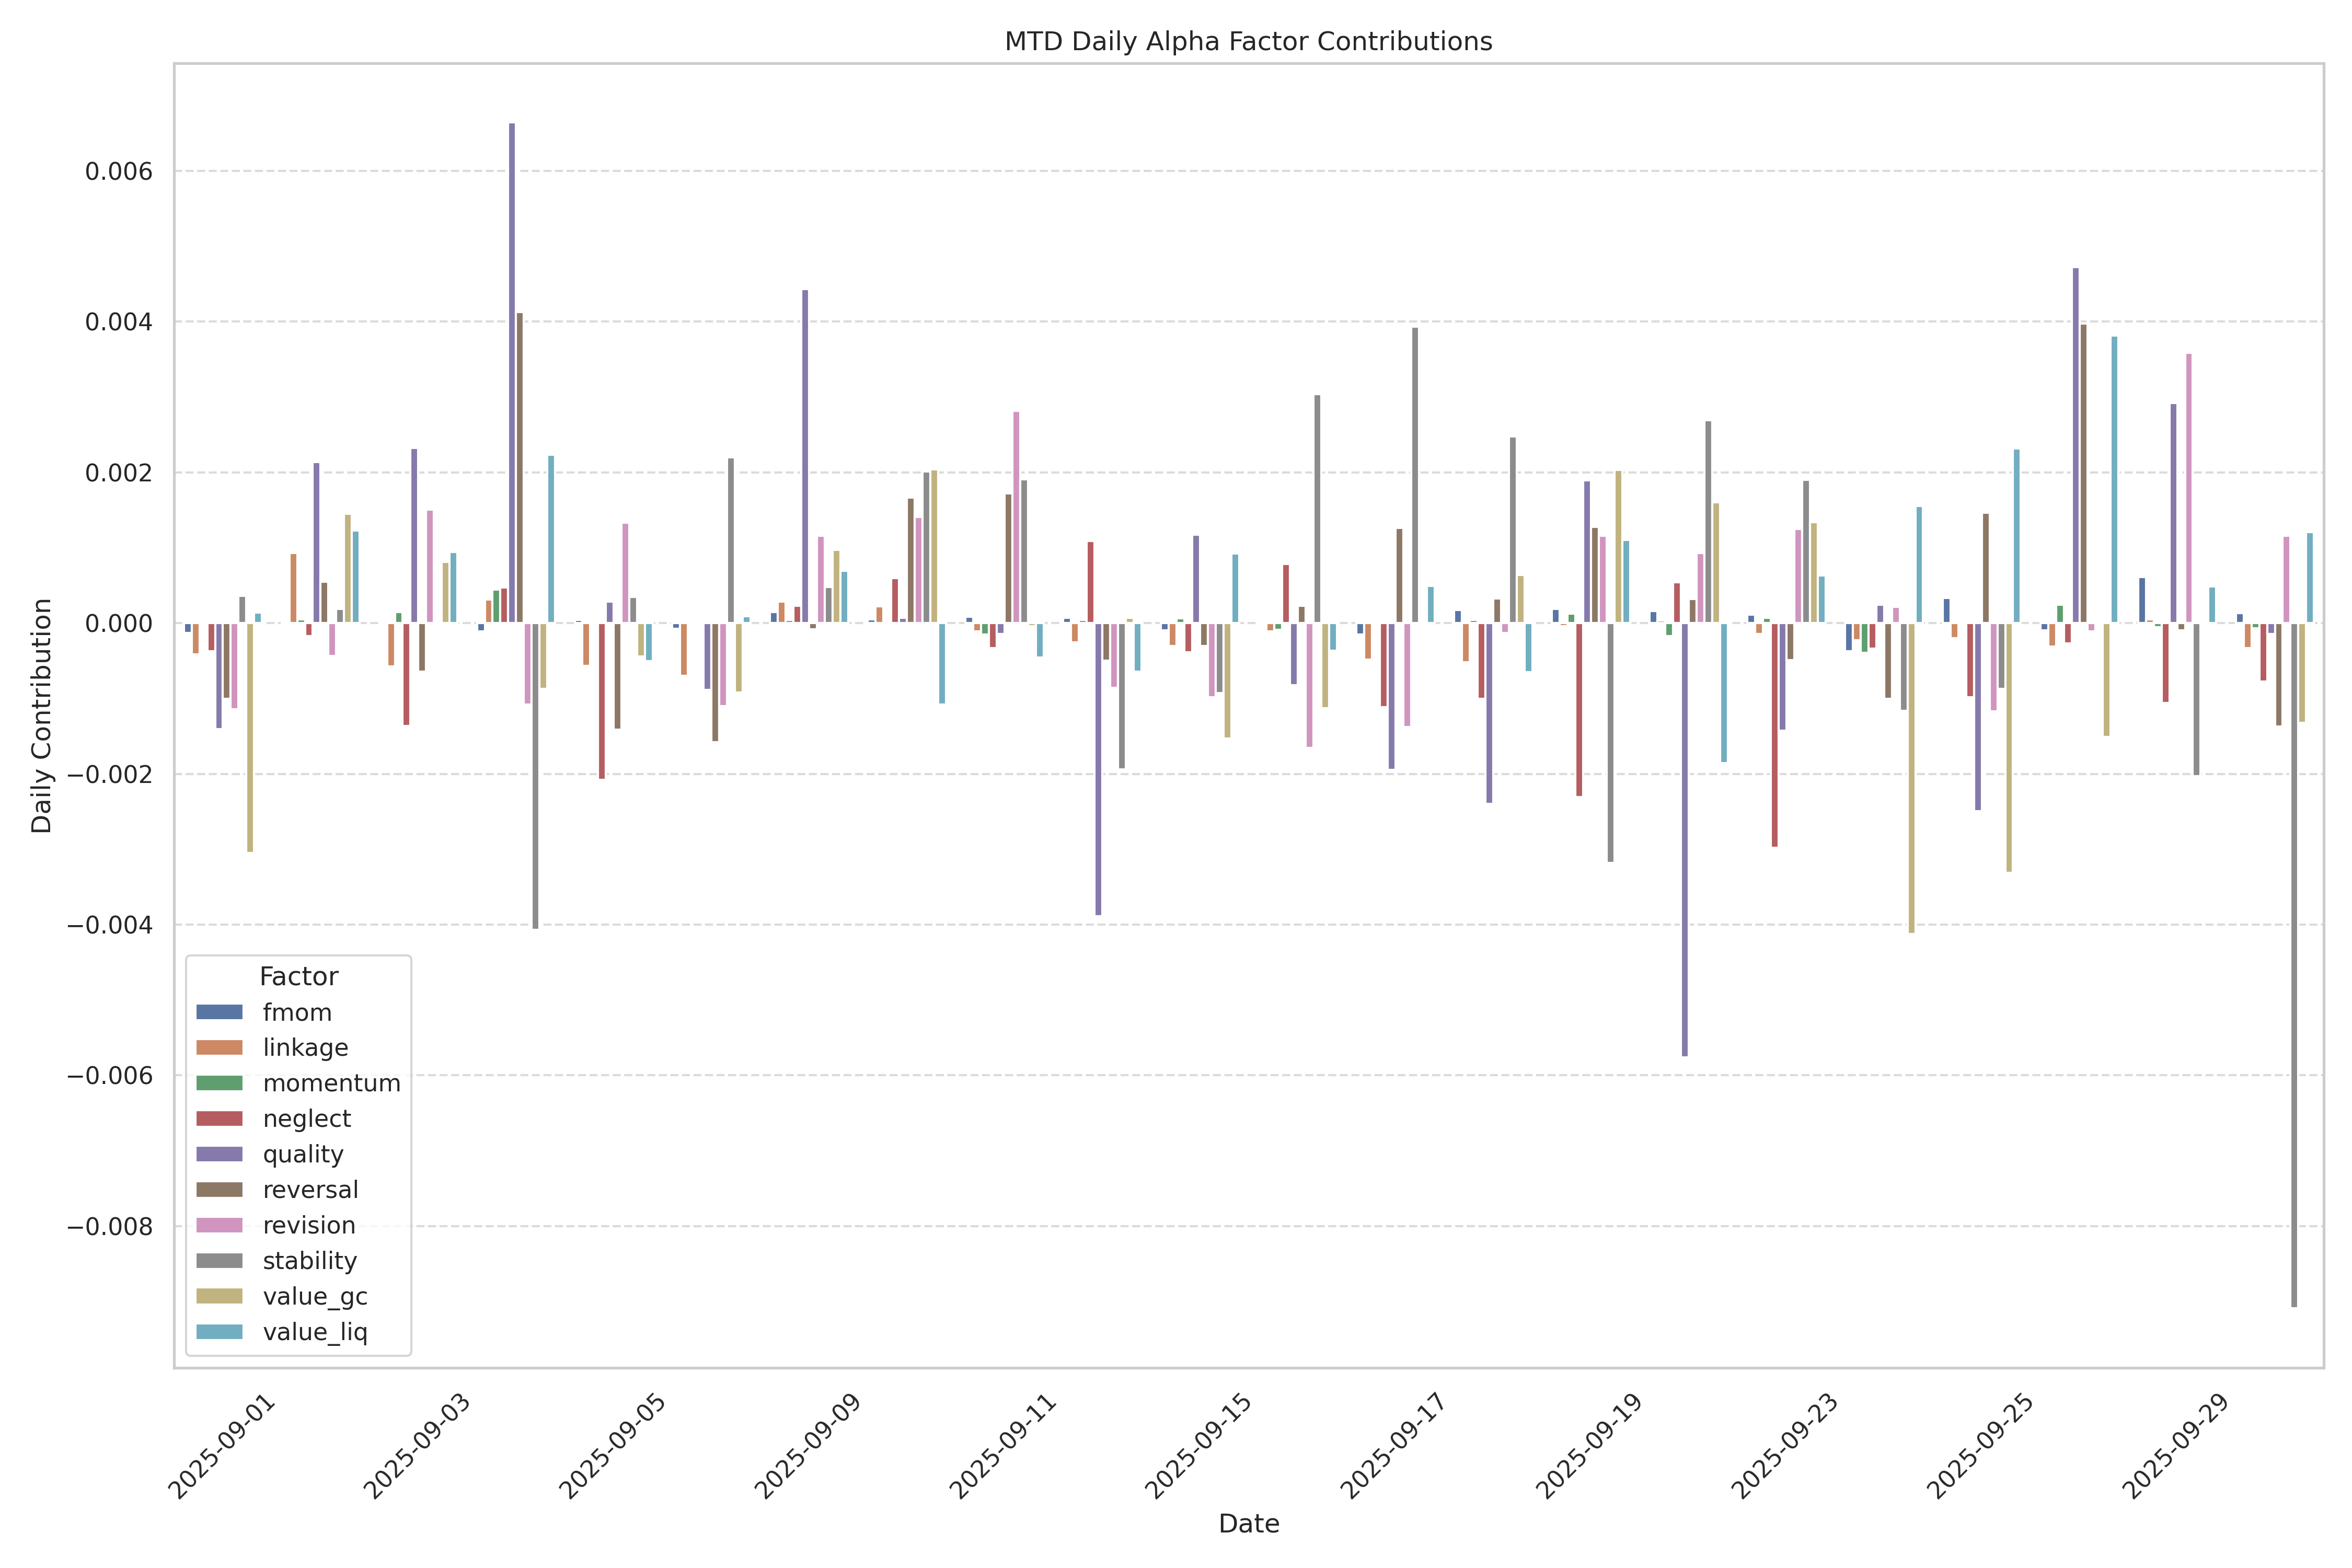Click the lowest gray stability bar

[2294, 965]
